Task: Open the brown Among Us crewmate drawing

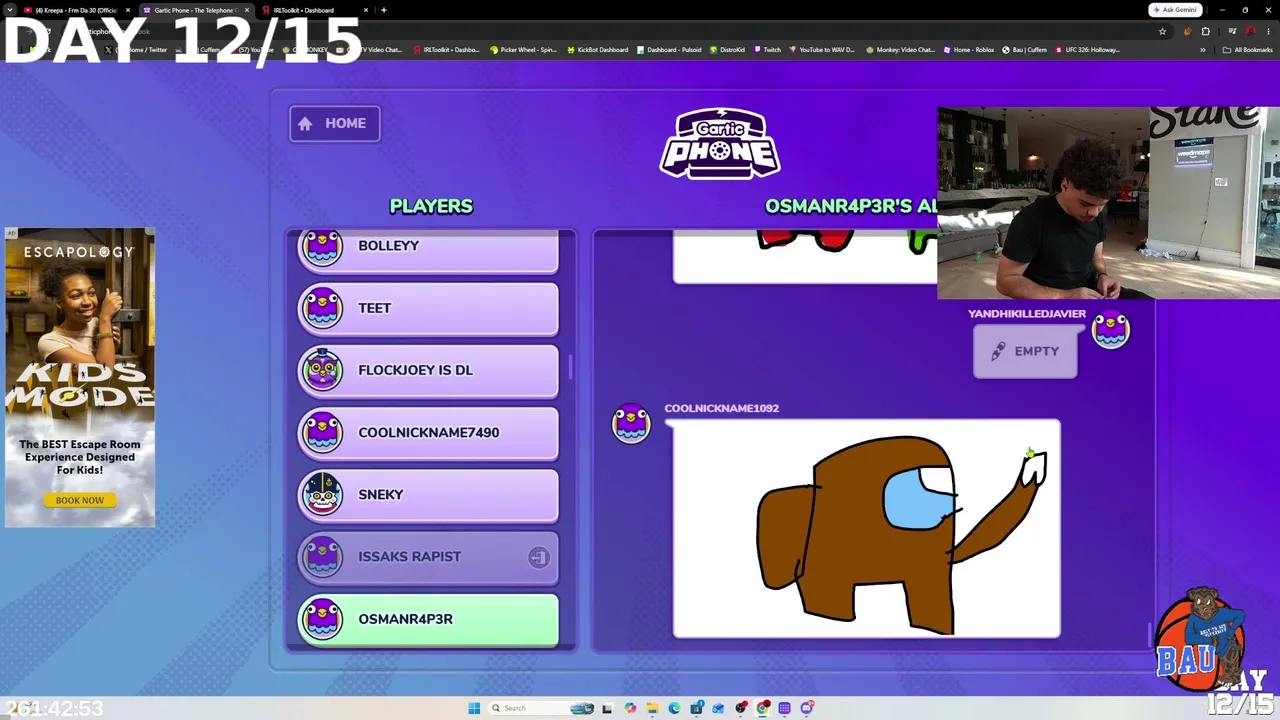Action: pyautogui.click(x=866, y=528)
